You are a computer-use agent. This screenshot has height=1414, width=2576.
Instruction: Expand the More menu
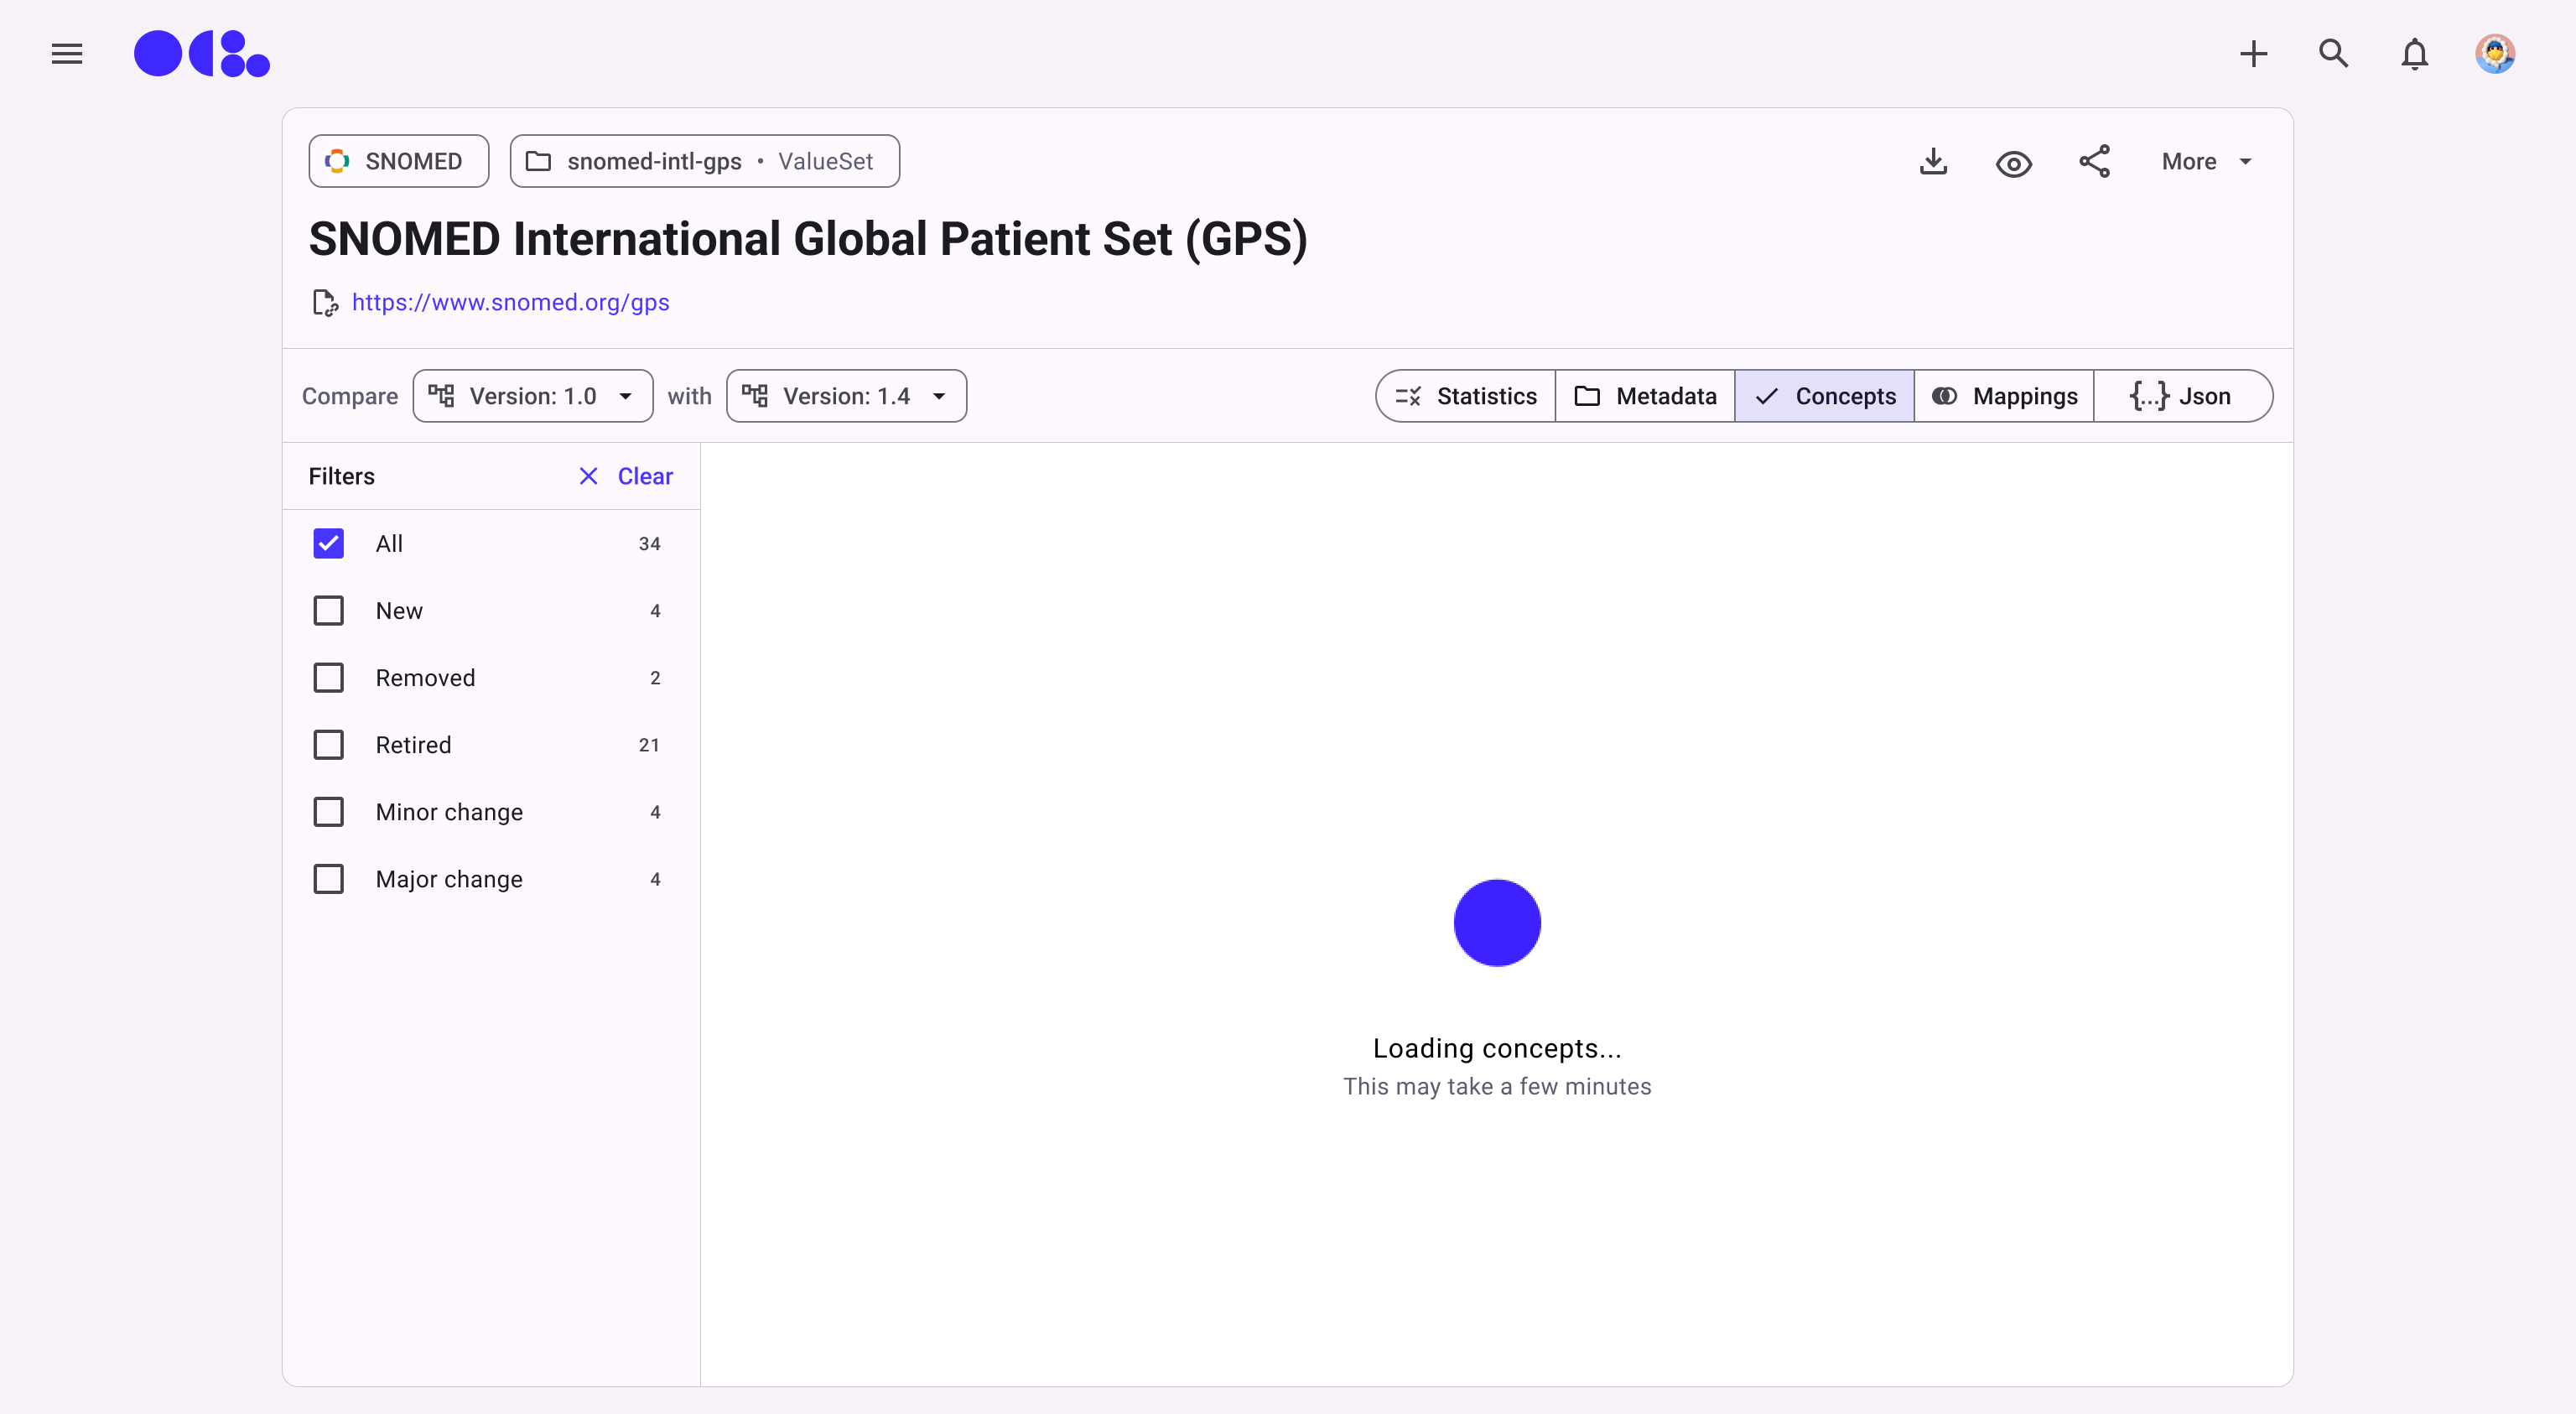tap(2206, 162)
